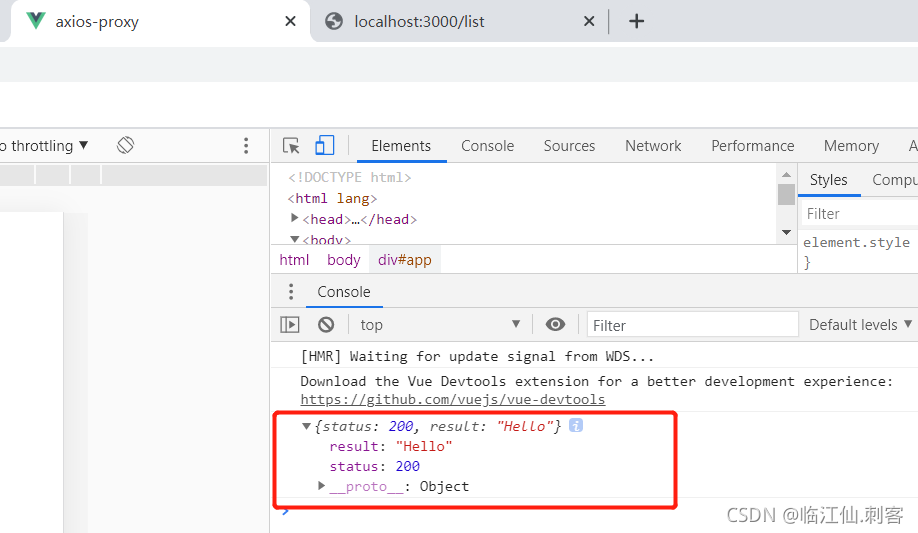Select body in the breadcrumb

click(344, 259)
